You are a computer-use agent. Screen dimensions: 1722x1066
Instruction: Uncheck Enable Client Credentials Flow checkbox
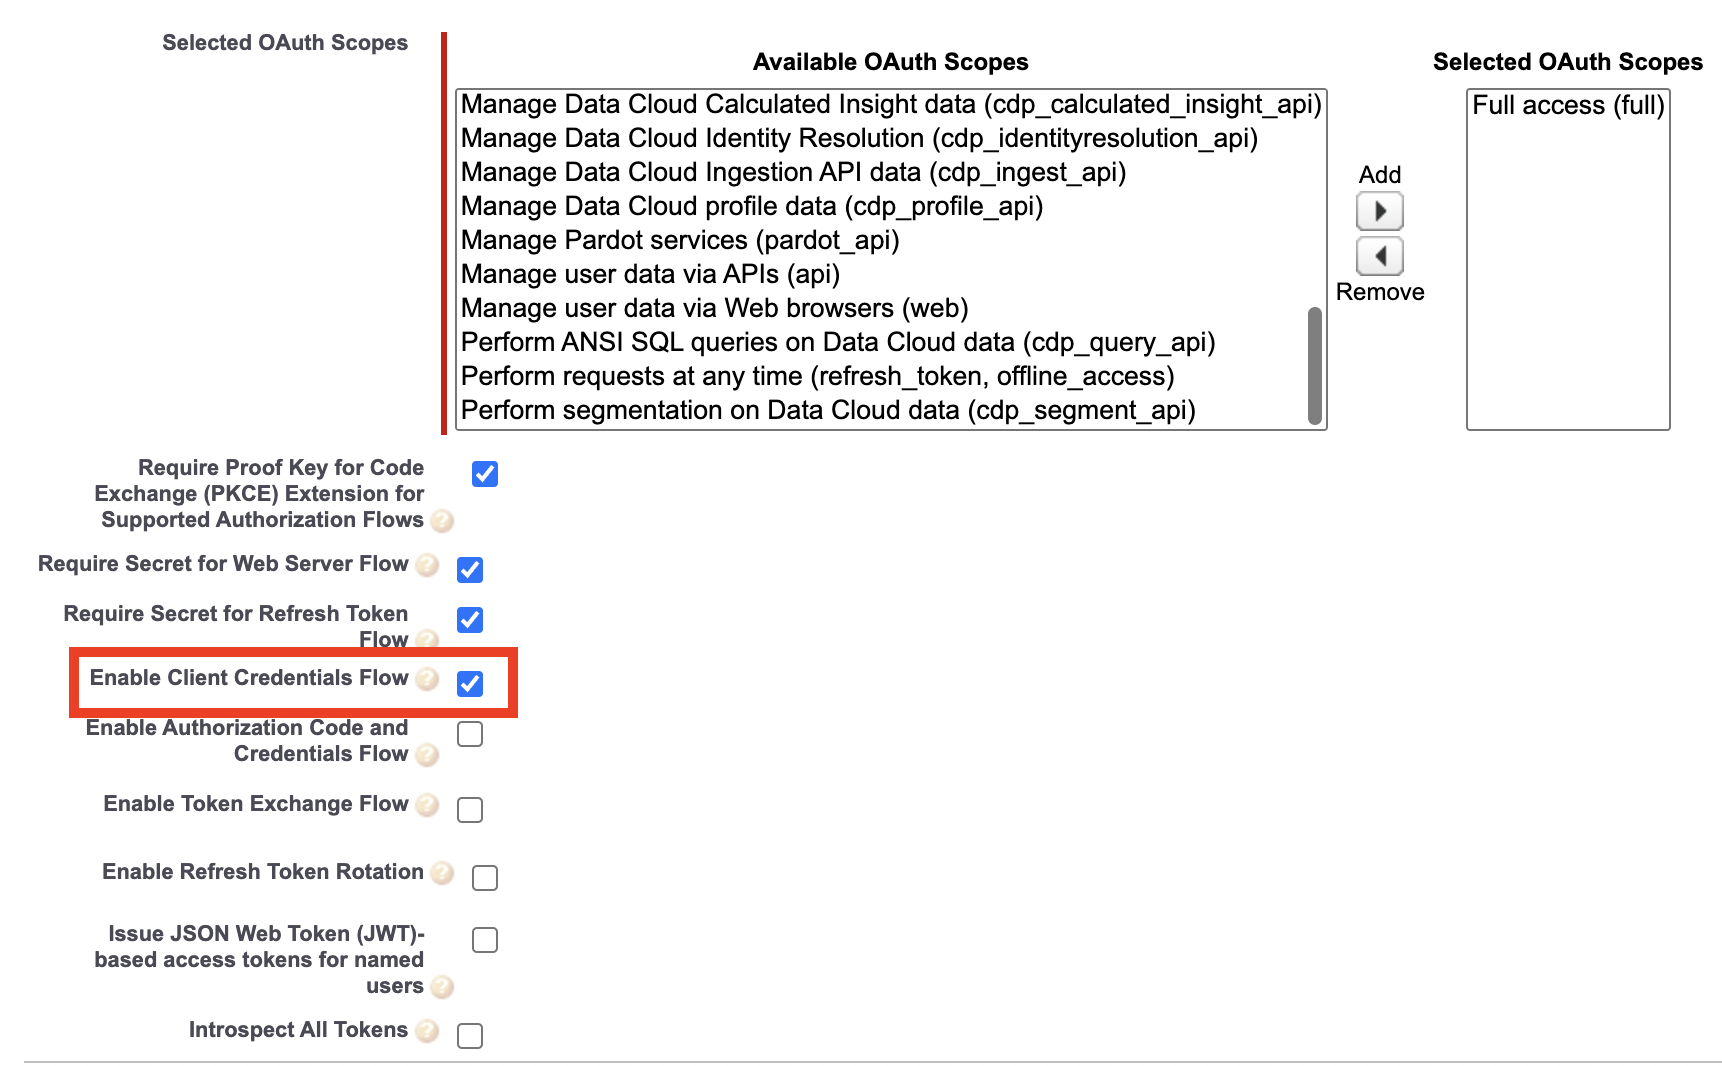coord(470,683)
